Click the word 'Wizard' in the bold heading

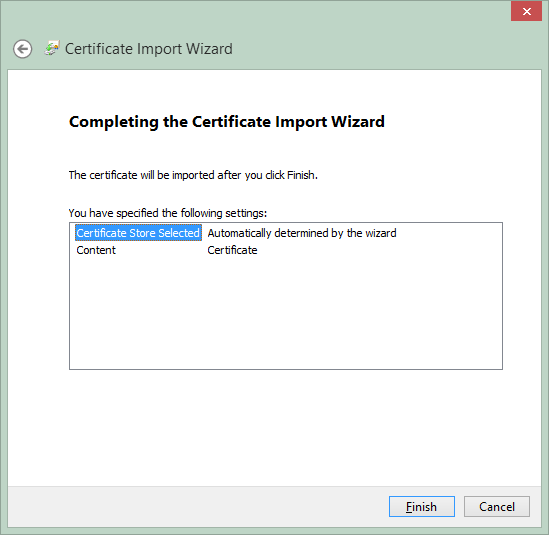pyautogui.click(x=358, y=121)
